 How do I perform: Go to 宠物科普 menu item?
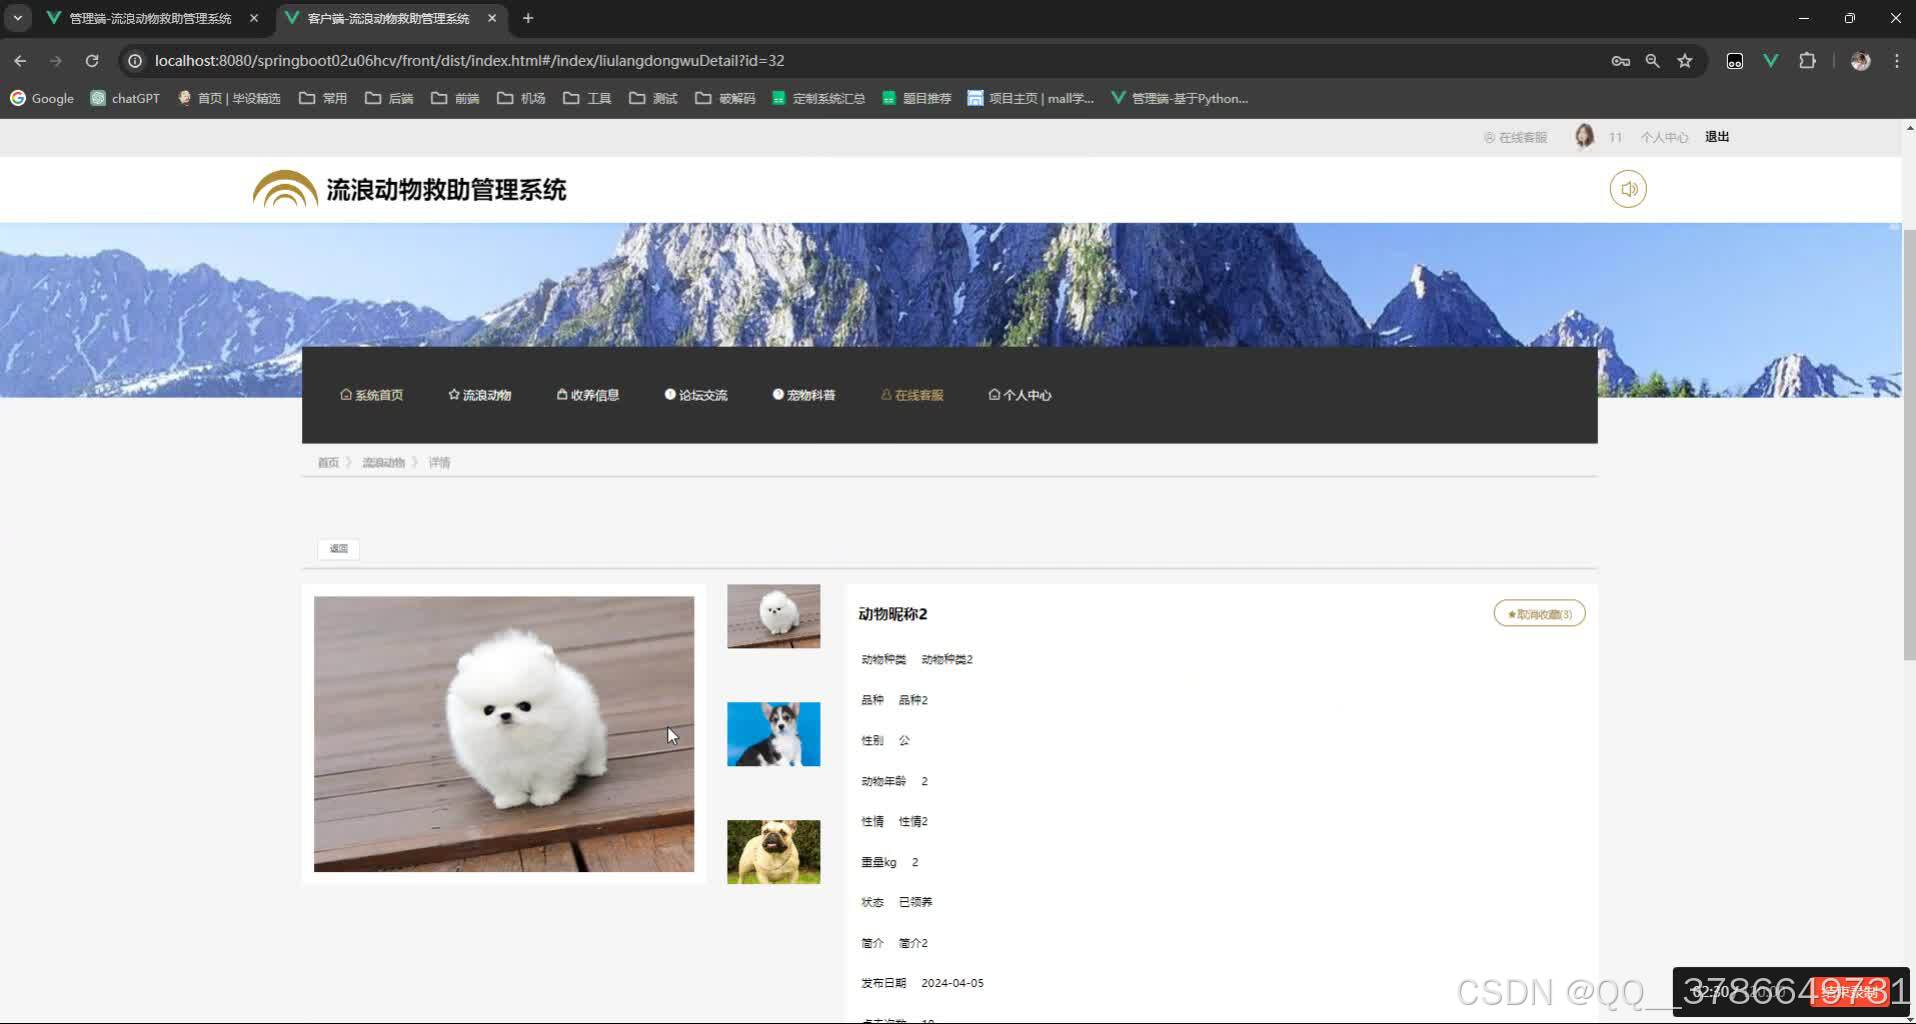click(804, 395)
